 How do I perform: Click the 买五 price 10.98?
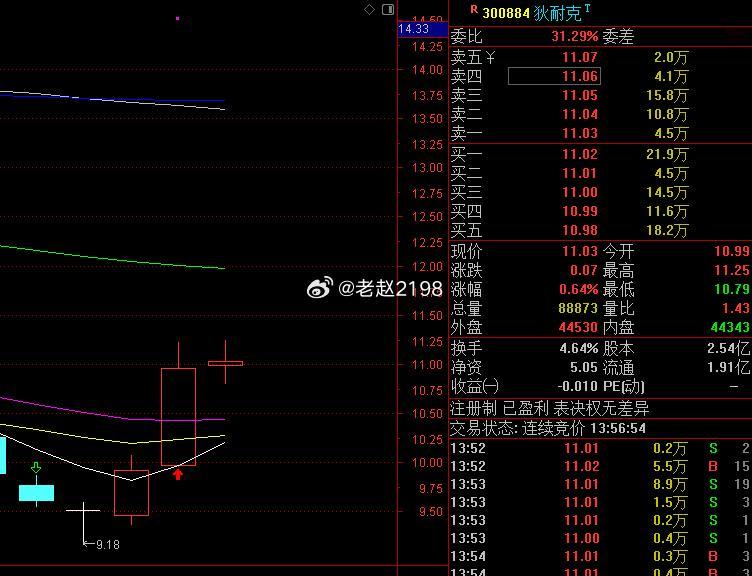[x=580, y=230]
